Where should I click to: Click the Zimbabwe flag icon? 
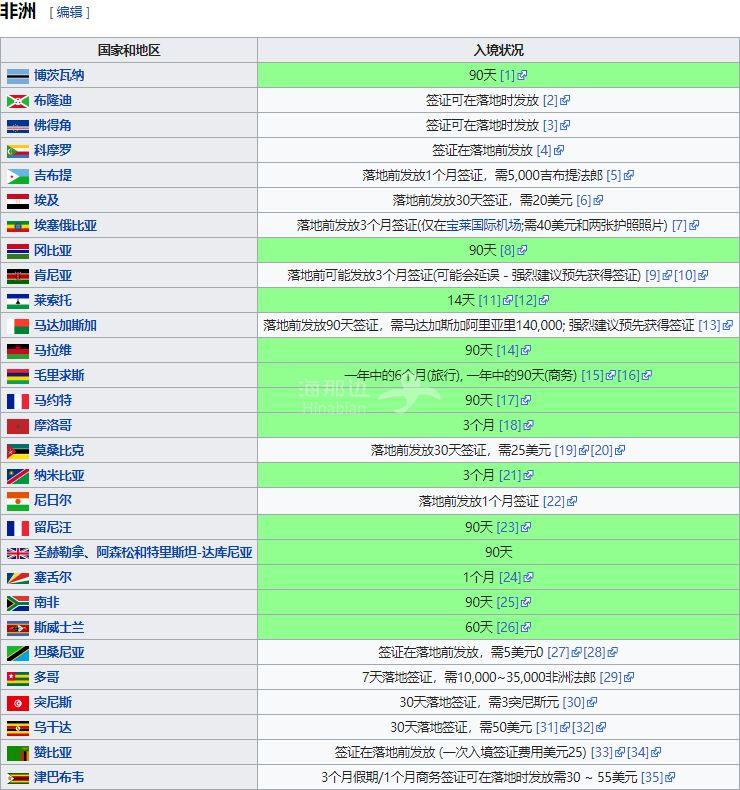coord(17,778)
